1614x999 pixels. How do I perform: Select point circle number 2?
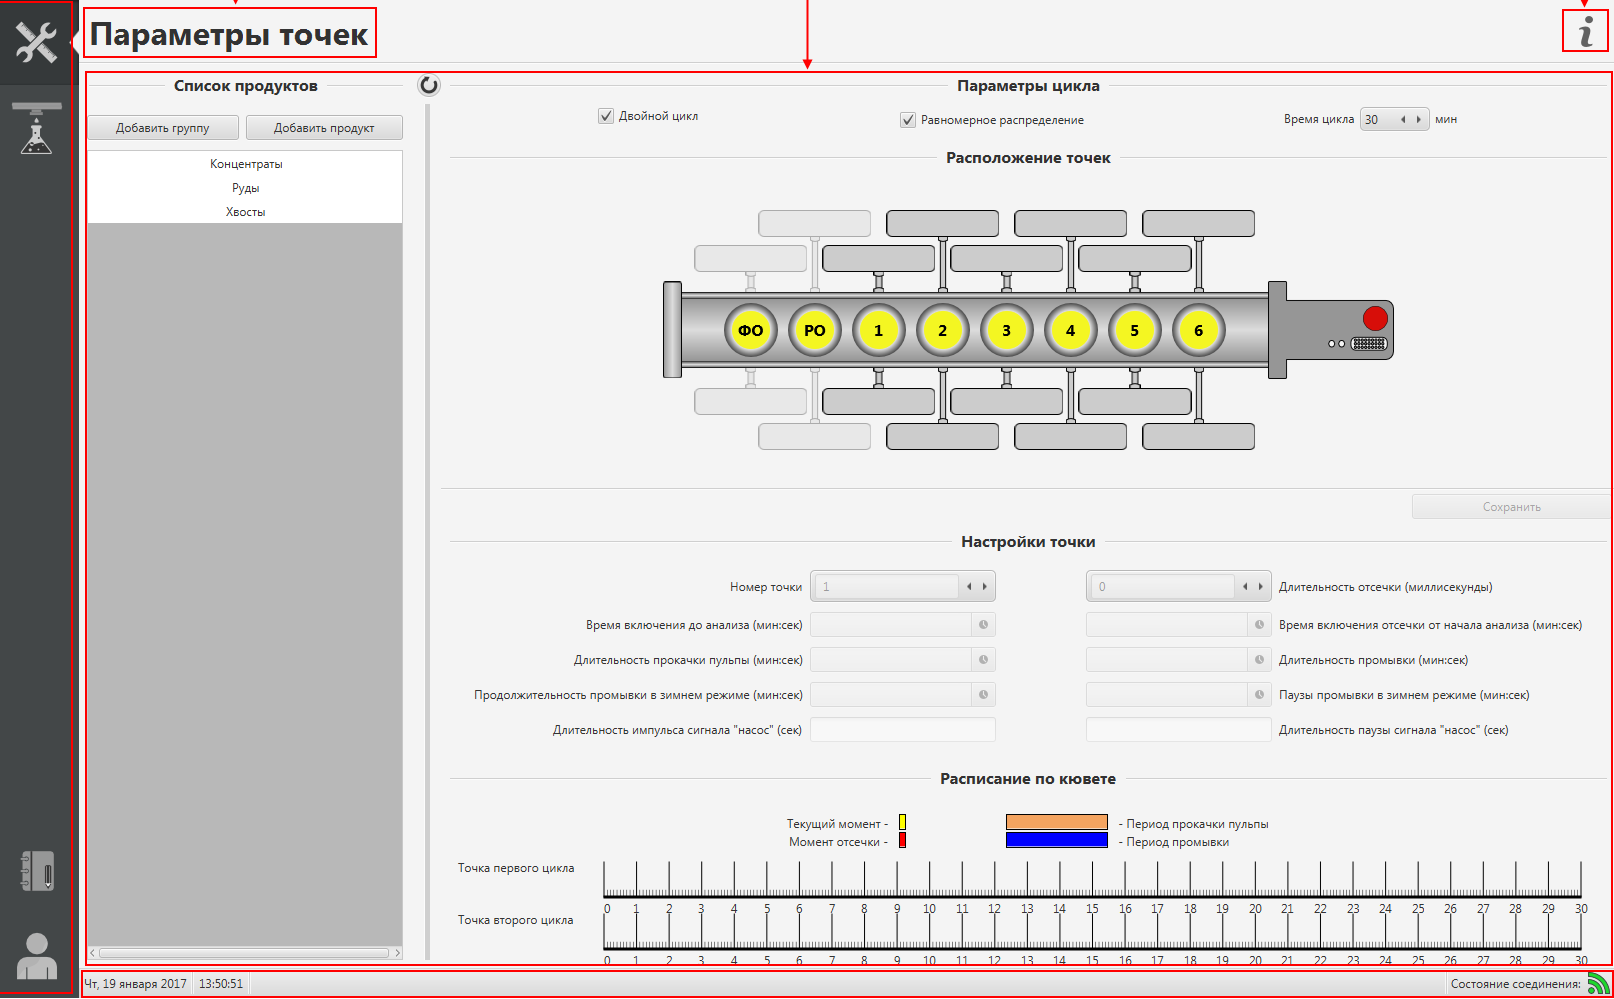click(x=943, y=330)
